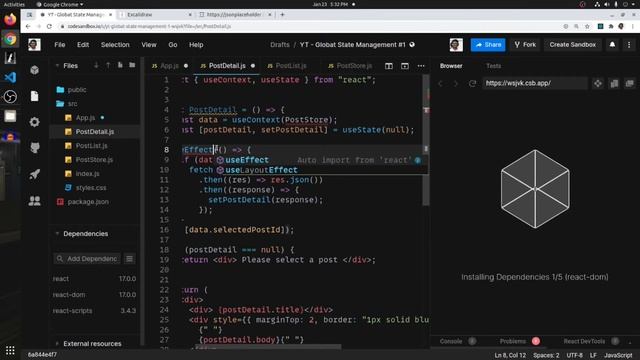
Task: Toggle split editor layout icon
Action: (x=389, y=66)
